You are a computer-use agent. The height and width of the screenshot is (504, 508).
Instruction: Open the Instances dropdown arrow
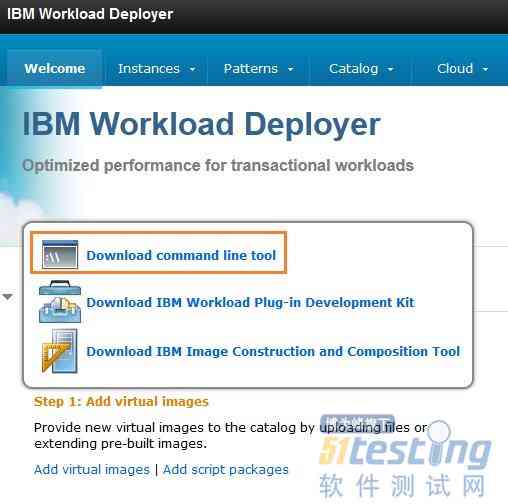click(x=193, y=69)
